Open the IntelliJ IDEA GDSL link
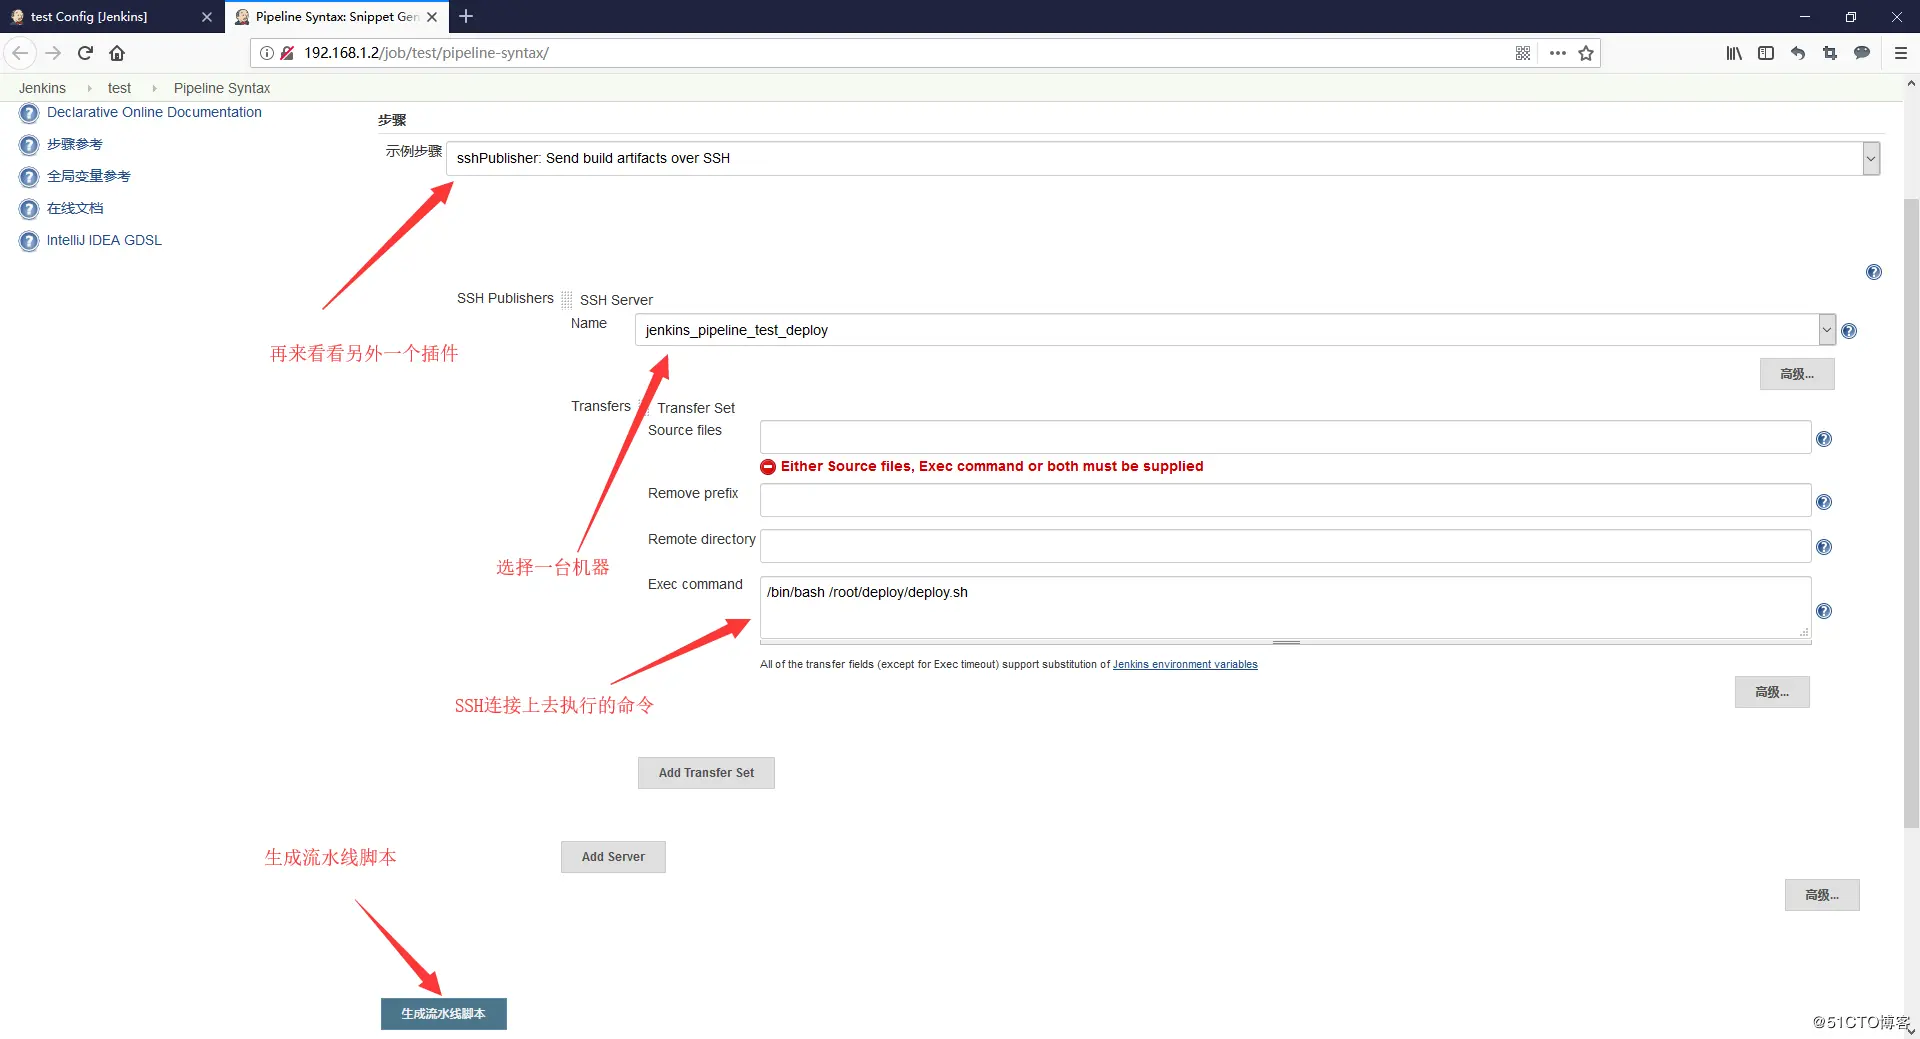 coord(104,240)
